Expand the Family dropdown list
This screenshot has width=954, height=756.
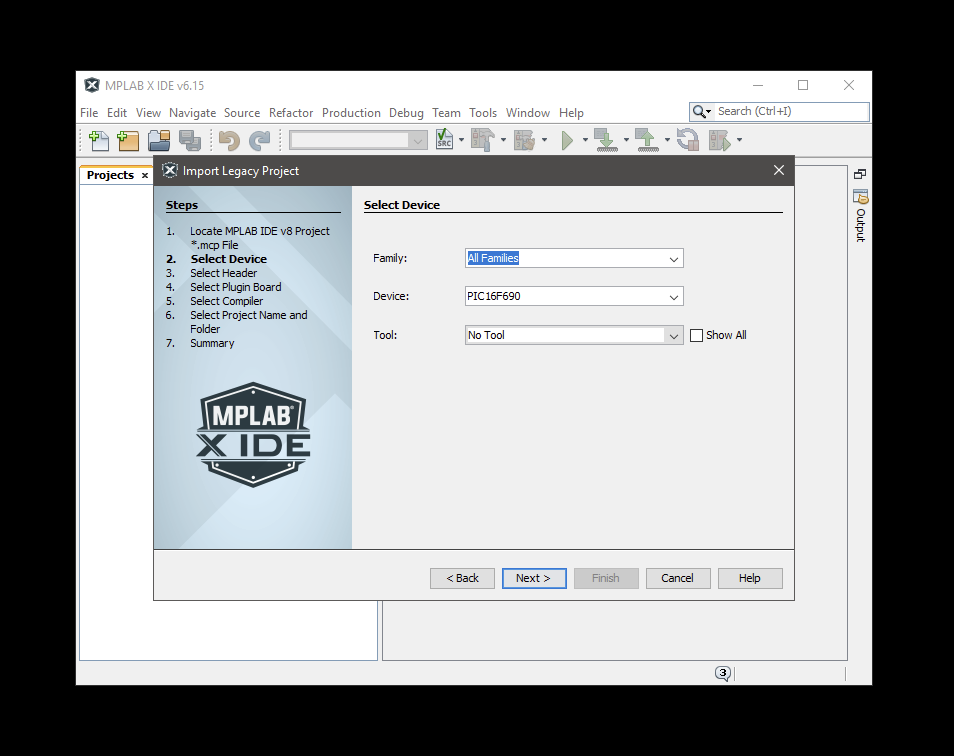coord(674,259)
